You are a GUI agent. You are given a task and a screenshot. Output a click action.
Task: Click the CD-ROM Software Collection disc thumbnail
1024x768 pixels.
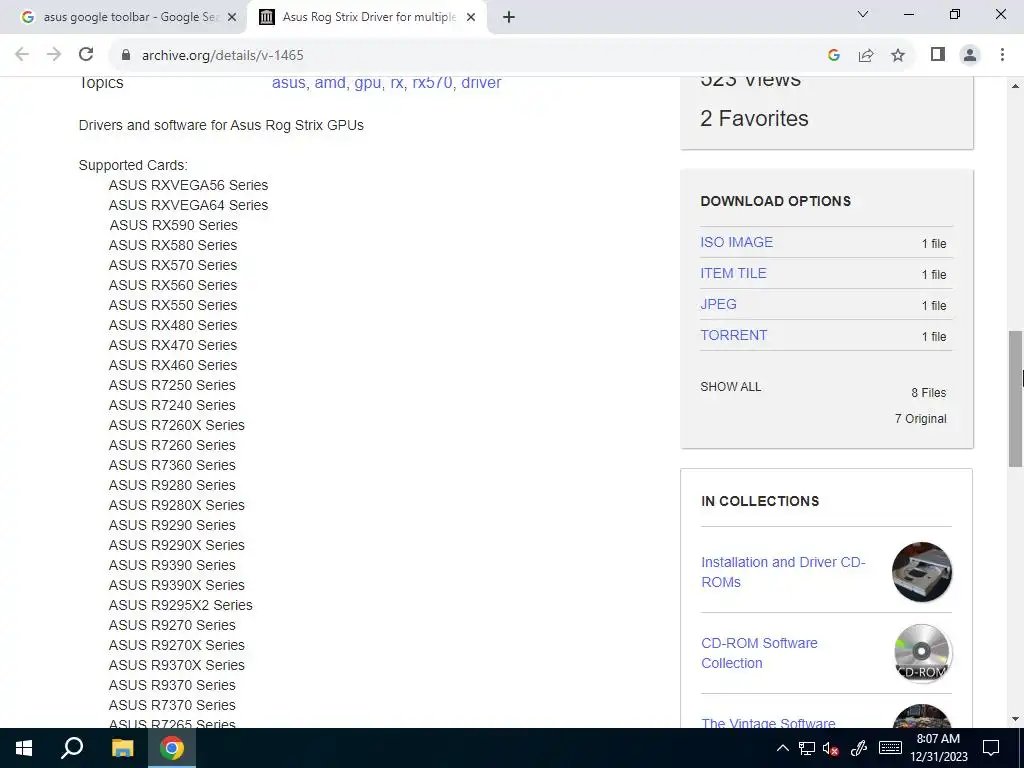tap(922, 653)
